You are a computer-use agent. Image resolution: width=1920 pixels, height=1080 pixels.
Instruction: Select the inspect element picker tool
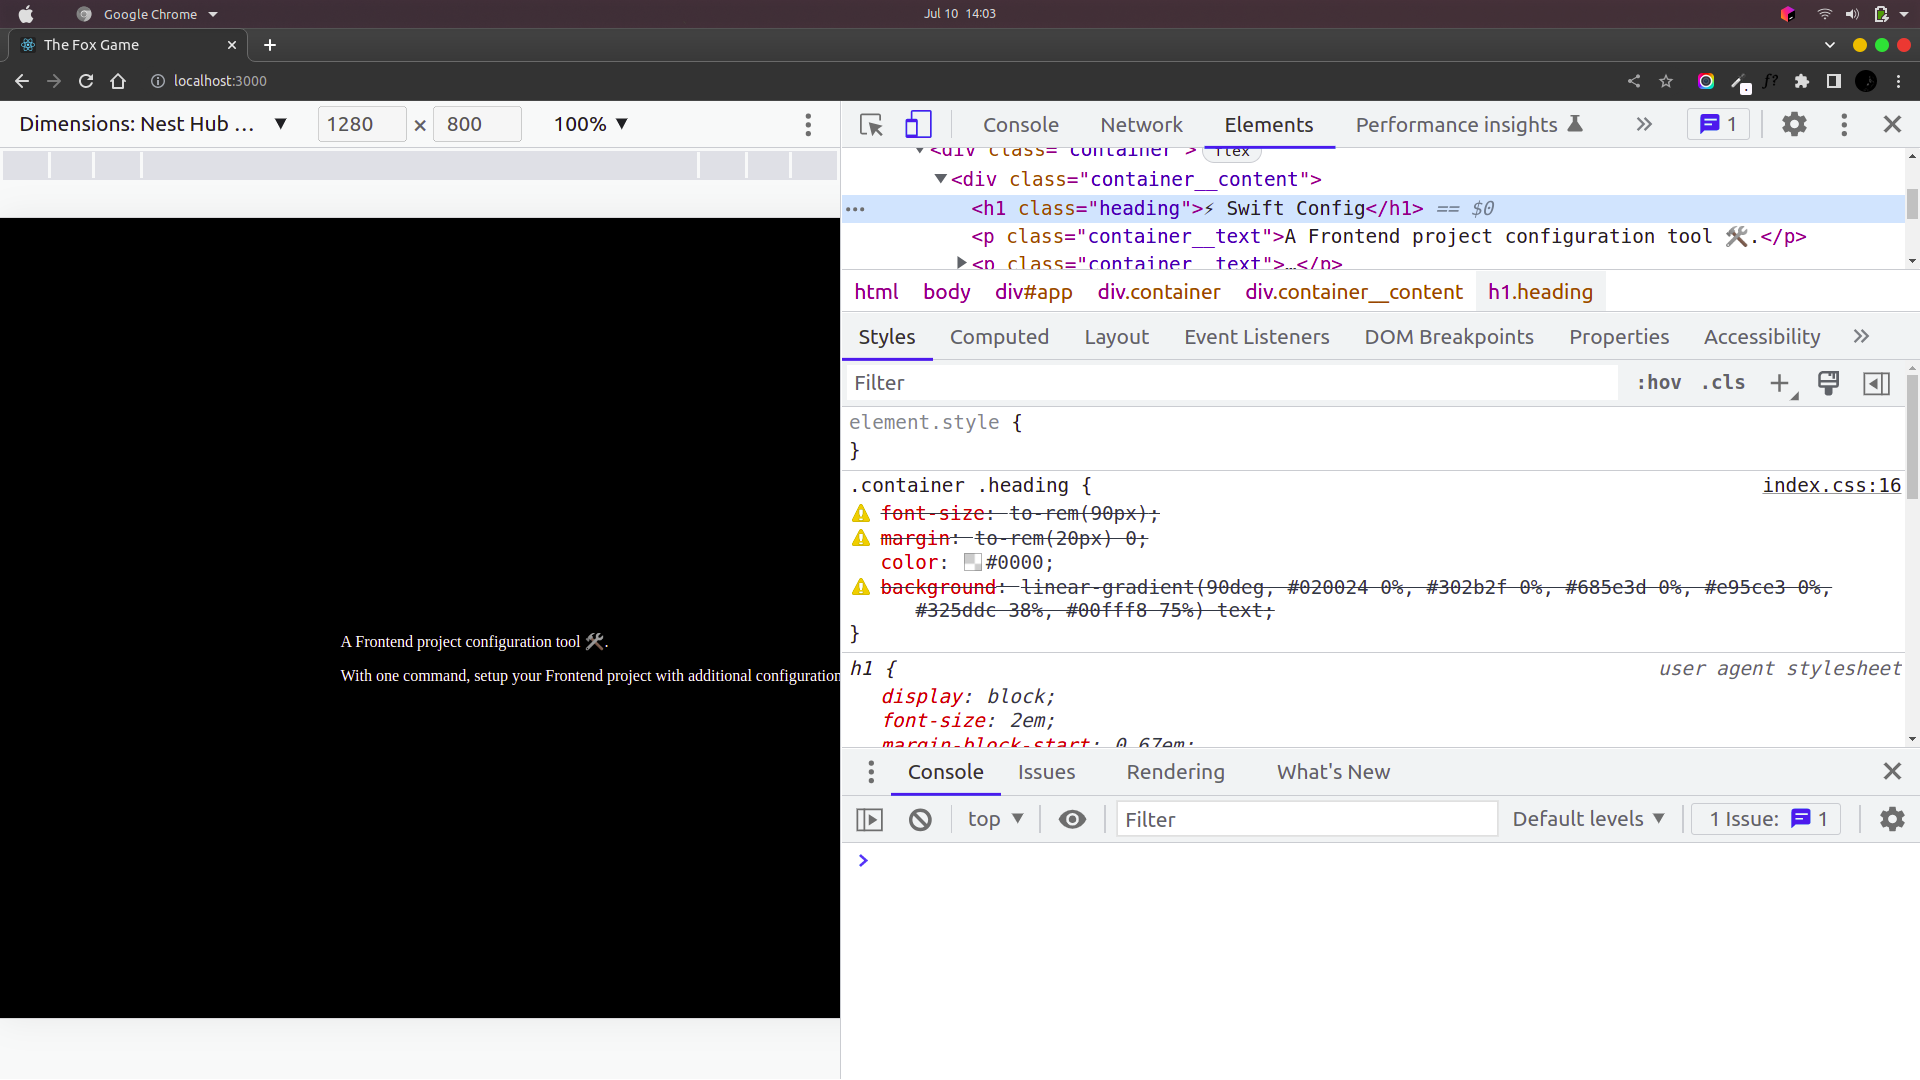click(x=870, y=124)
